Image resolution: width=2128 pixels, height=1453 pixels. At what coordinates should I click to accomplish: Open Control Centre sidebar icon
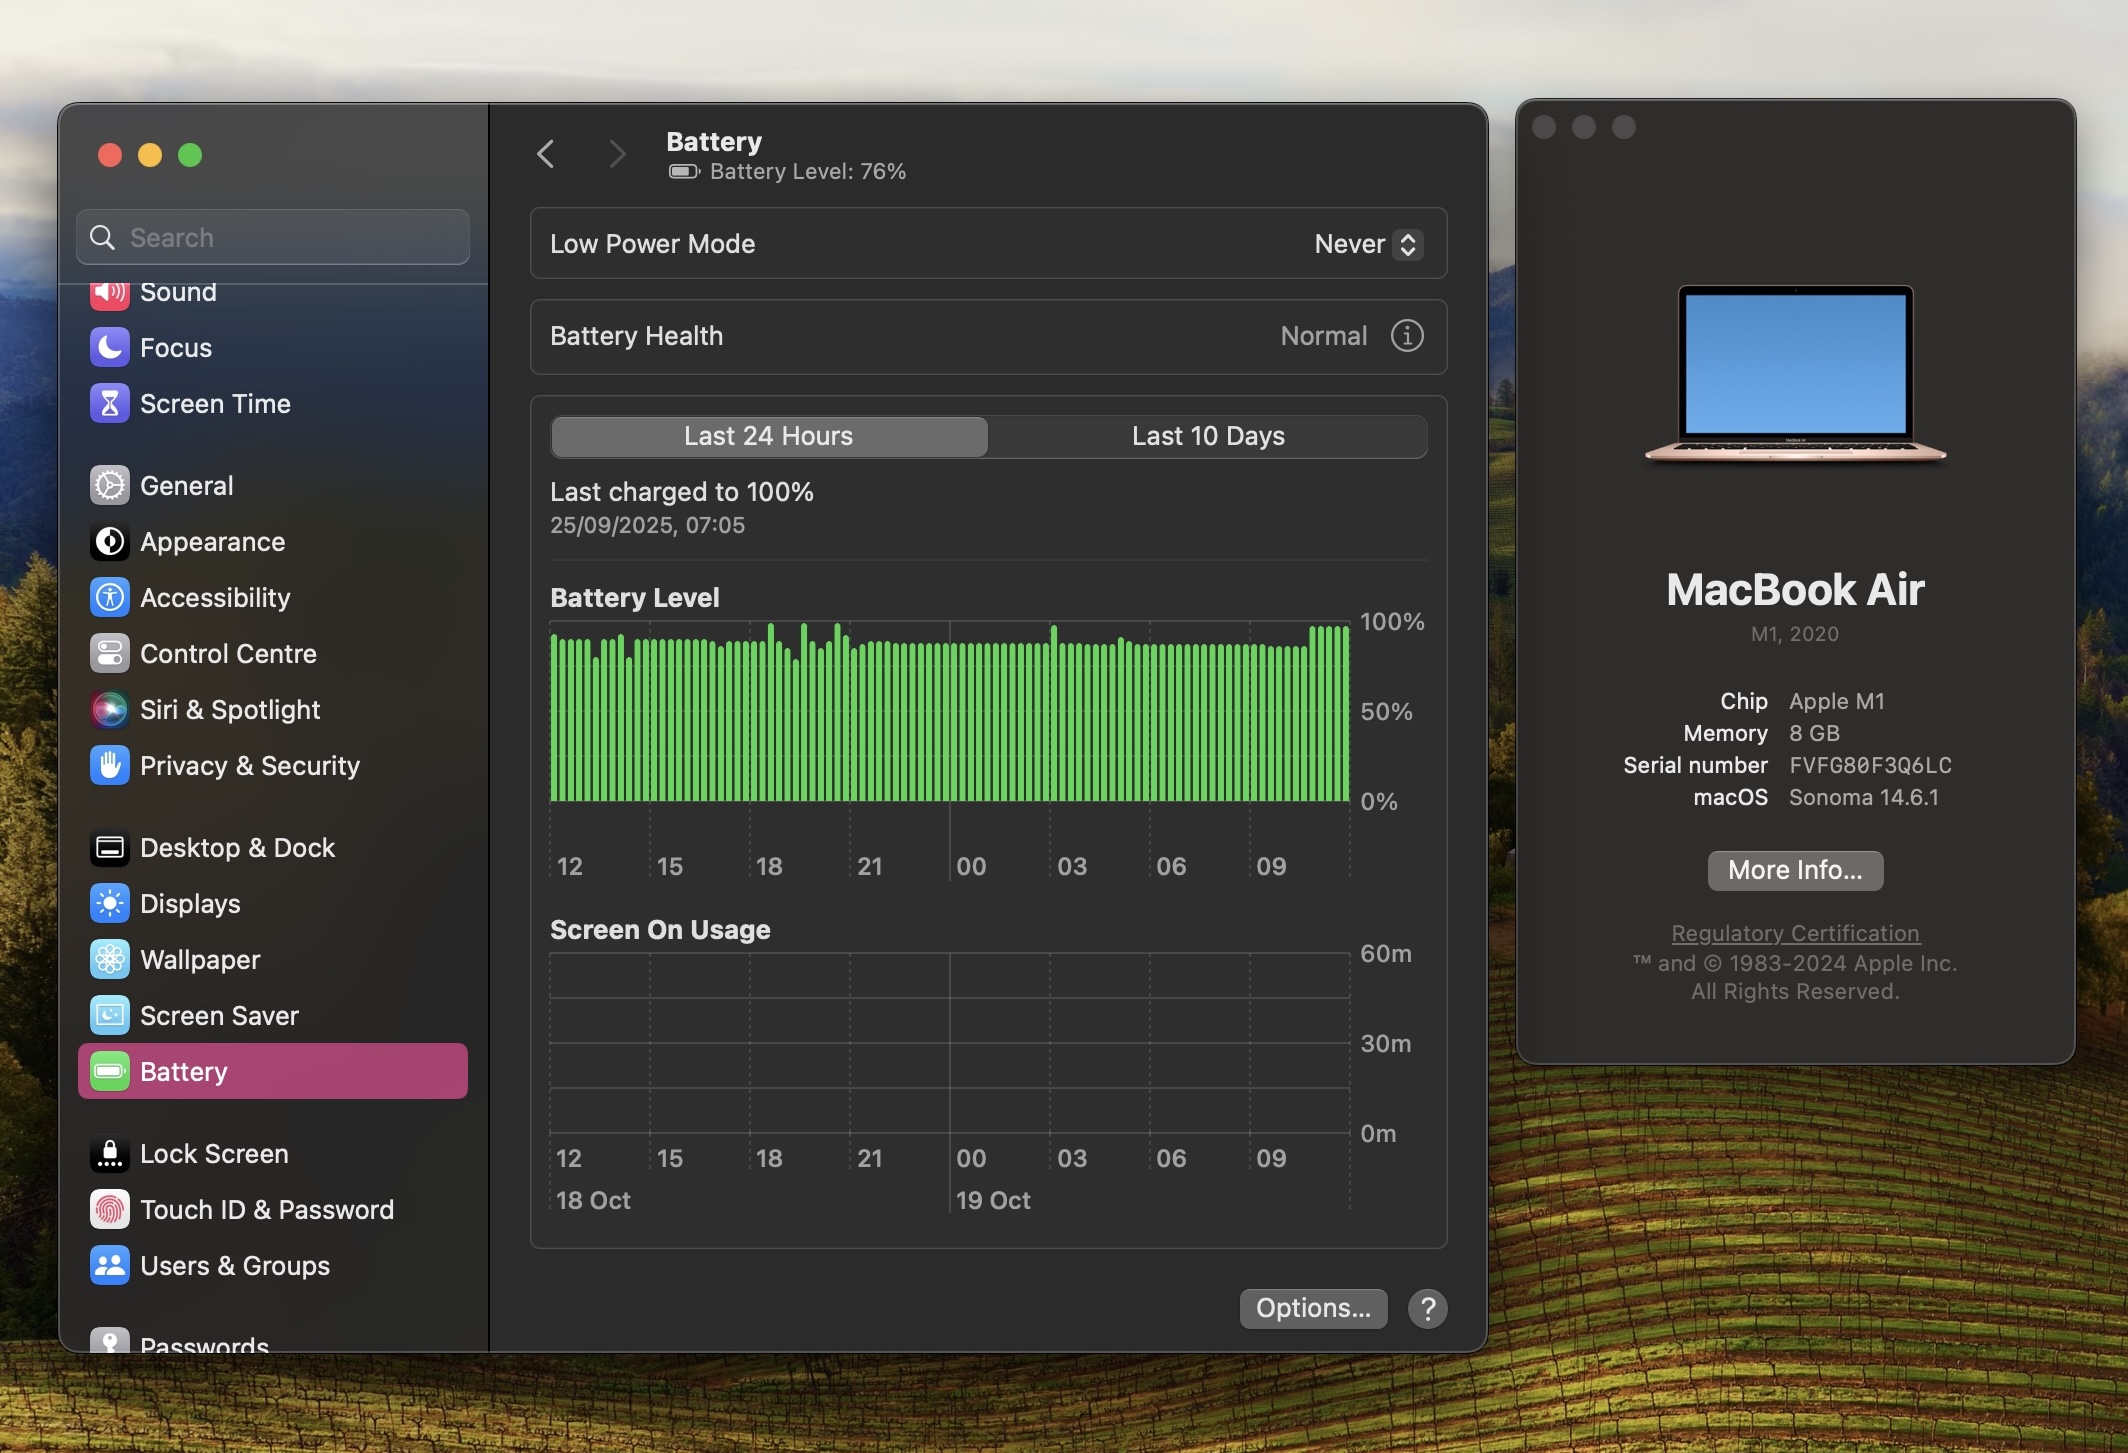coord(109,653)
